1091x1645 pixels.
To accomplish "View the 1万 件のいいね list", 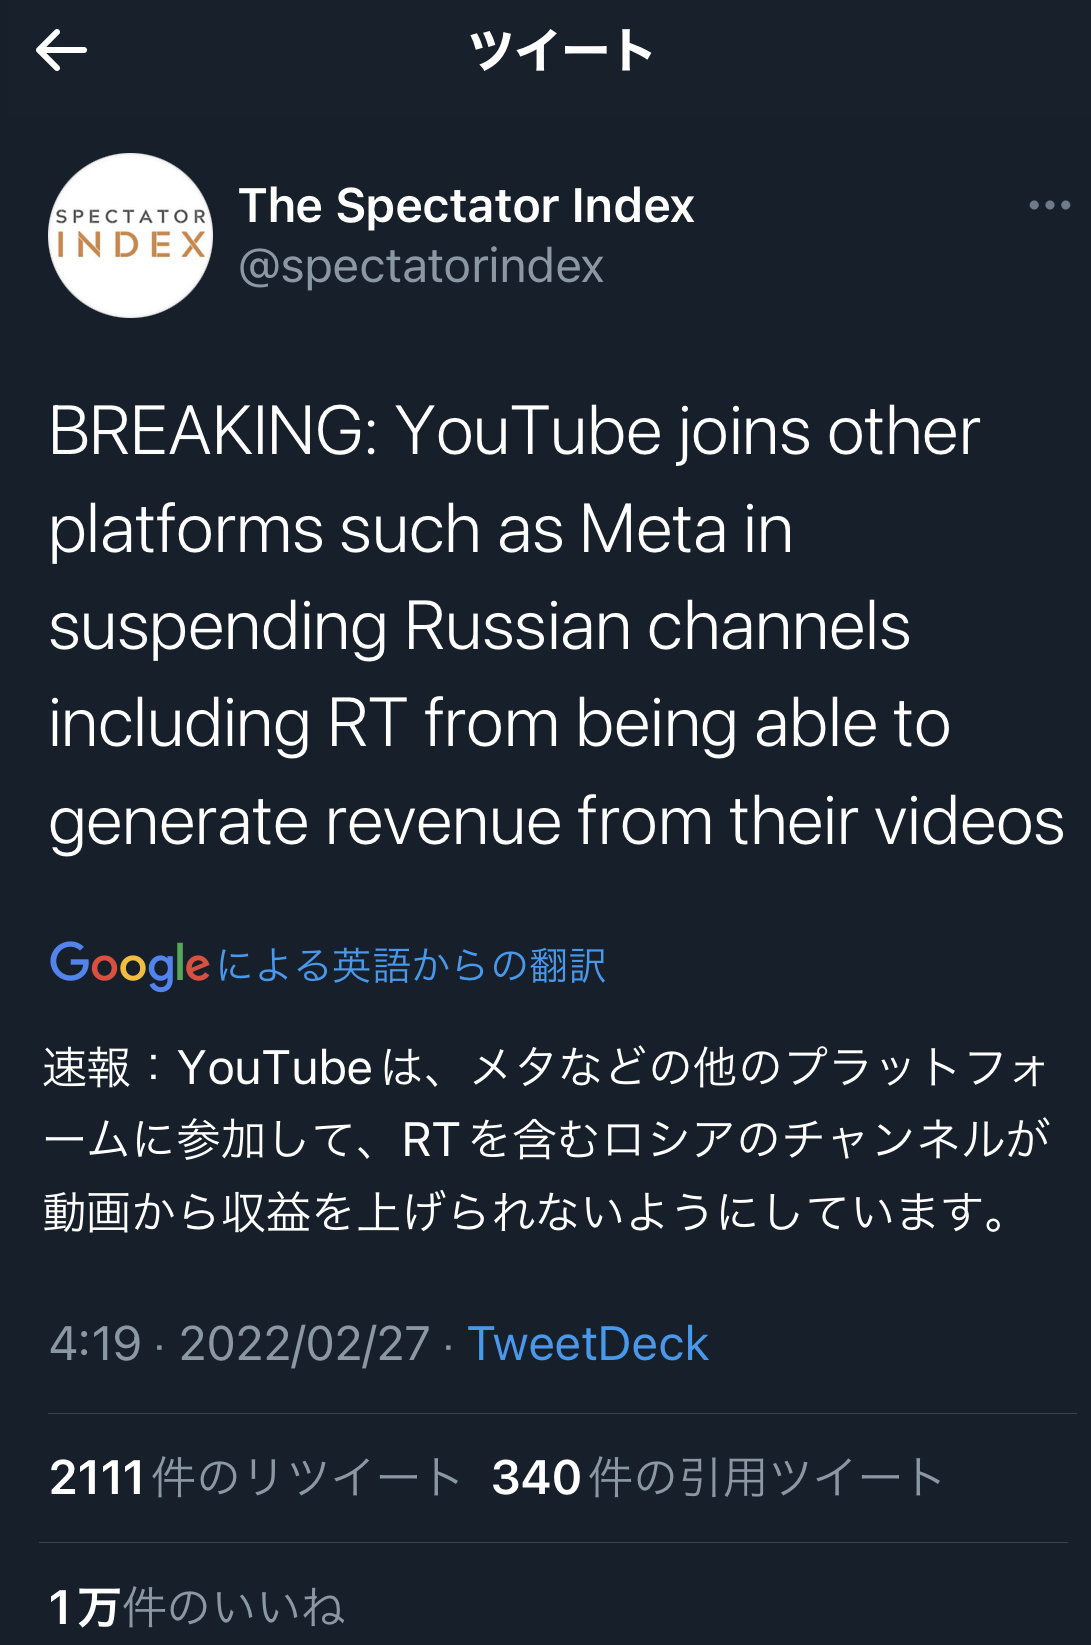I will [197, 1607].
